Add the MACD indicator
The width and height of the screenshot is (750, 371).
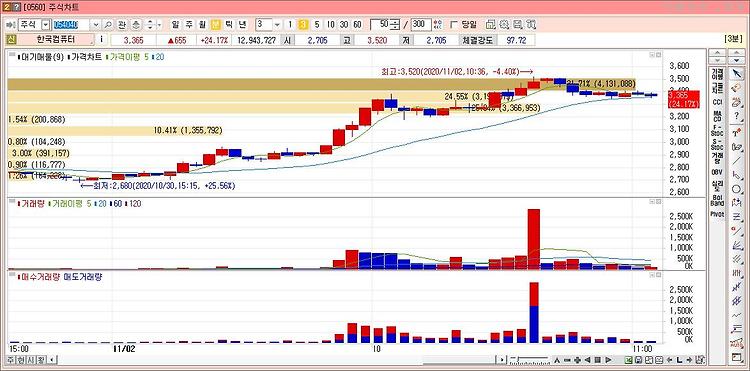click(717, 116)
